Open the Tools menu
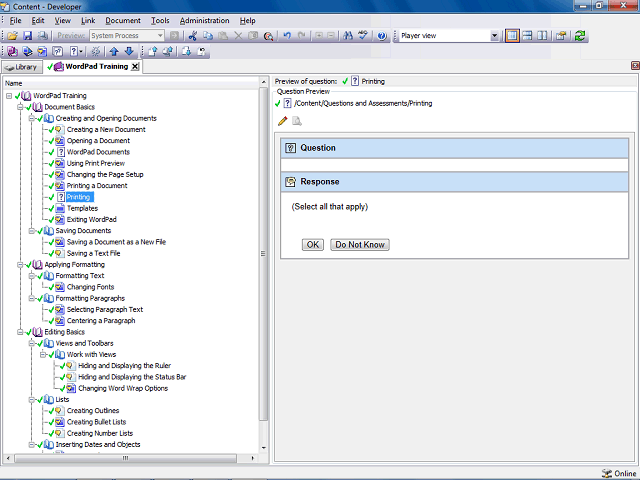 pyautogui.click(x=160, y=20)
